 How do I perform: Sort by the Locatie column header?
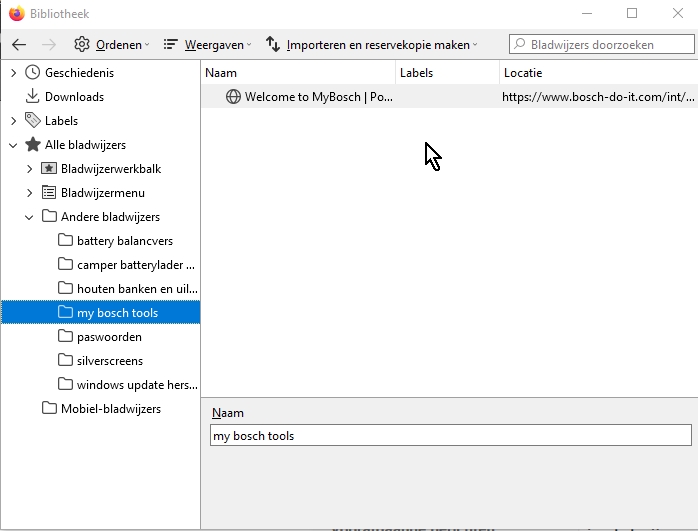click(x=598, y=73)
